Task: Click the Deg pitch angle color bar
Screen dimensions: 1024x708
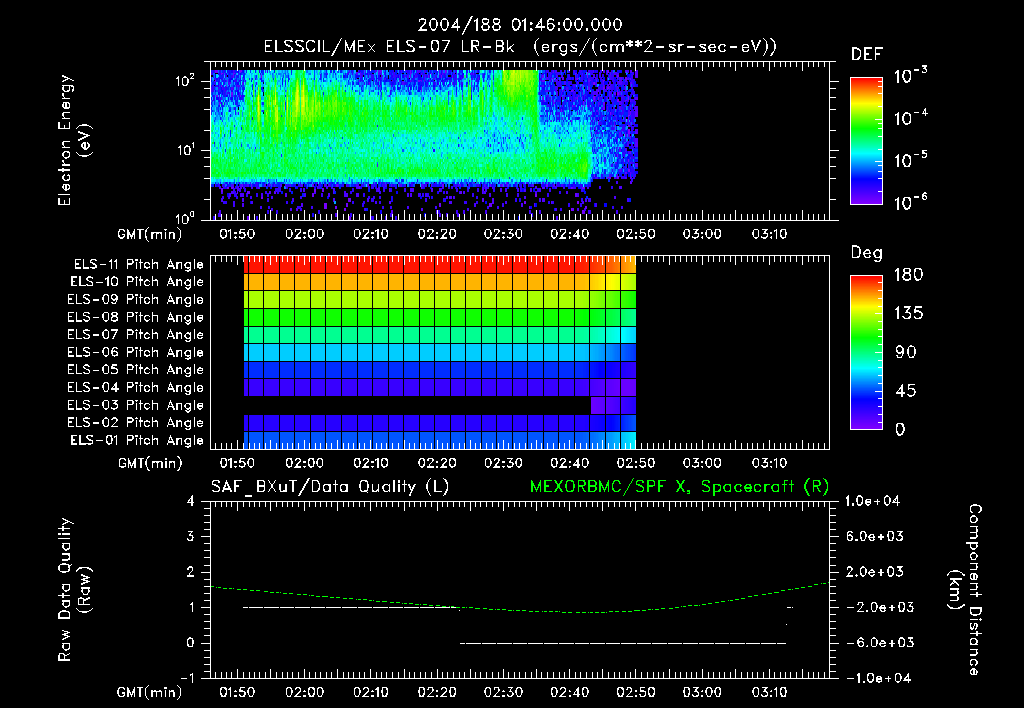Action: [865, 353]
